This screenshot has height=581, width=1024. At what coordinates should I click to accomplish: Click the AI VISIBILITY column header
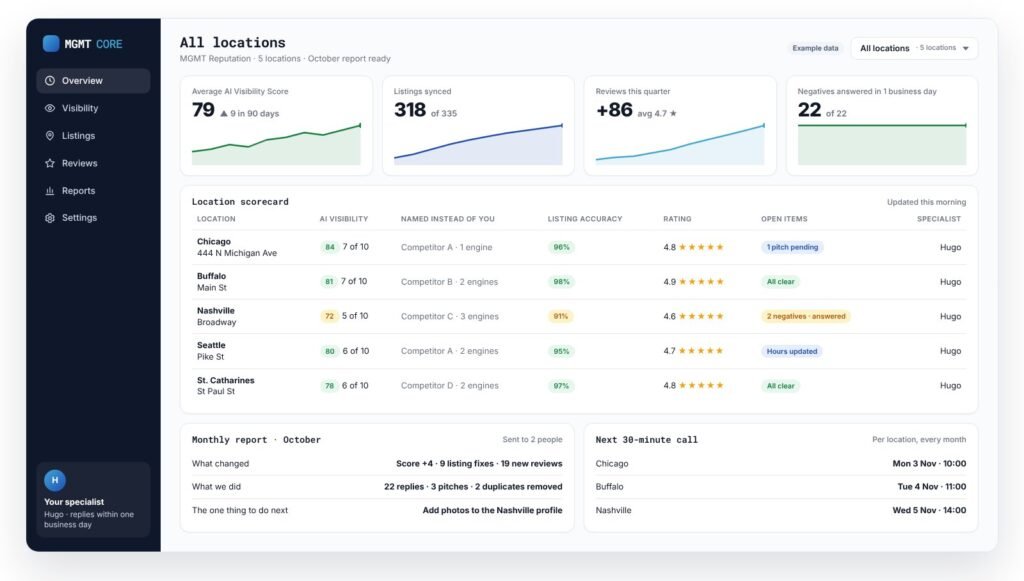coord(344,219)
